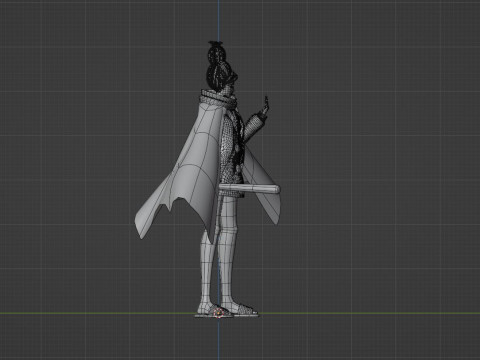Click the horizontal club at the waist
The height and width of the screenshot is (360, 480).
point(249,189)
